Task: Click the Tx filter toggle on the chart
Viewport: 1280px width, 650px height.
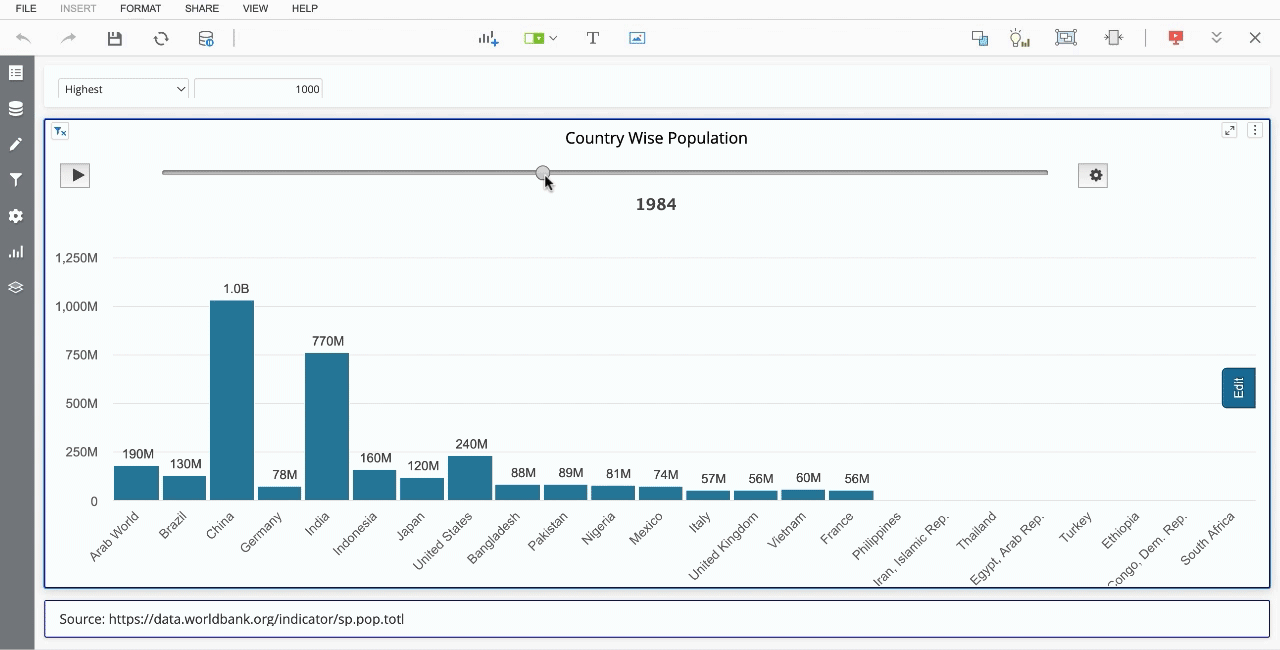Action: [x=59, y=131]
